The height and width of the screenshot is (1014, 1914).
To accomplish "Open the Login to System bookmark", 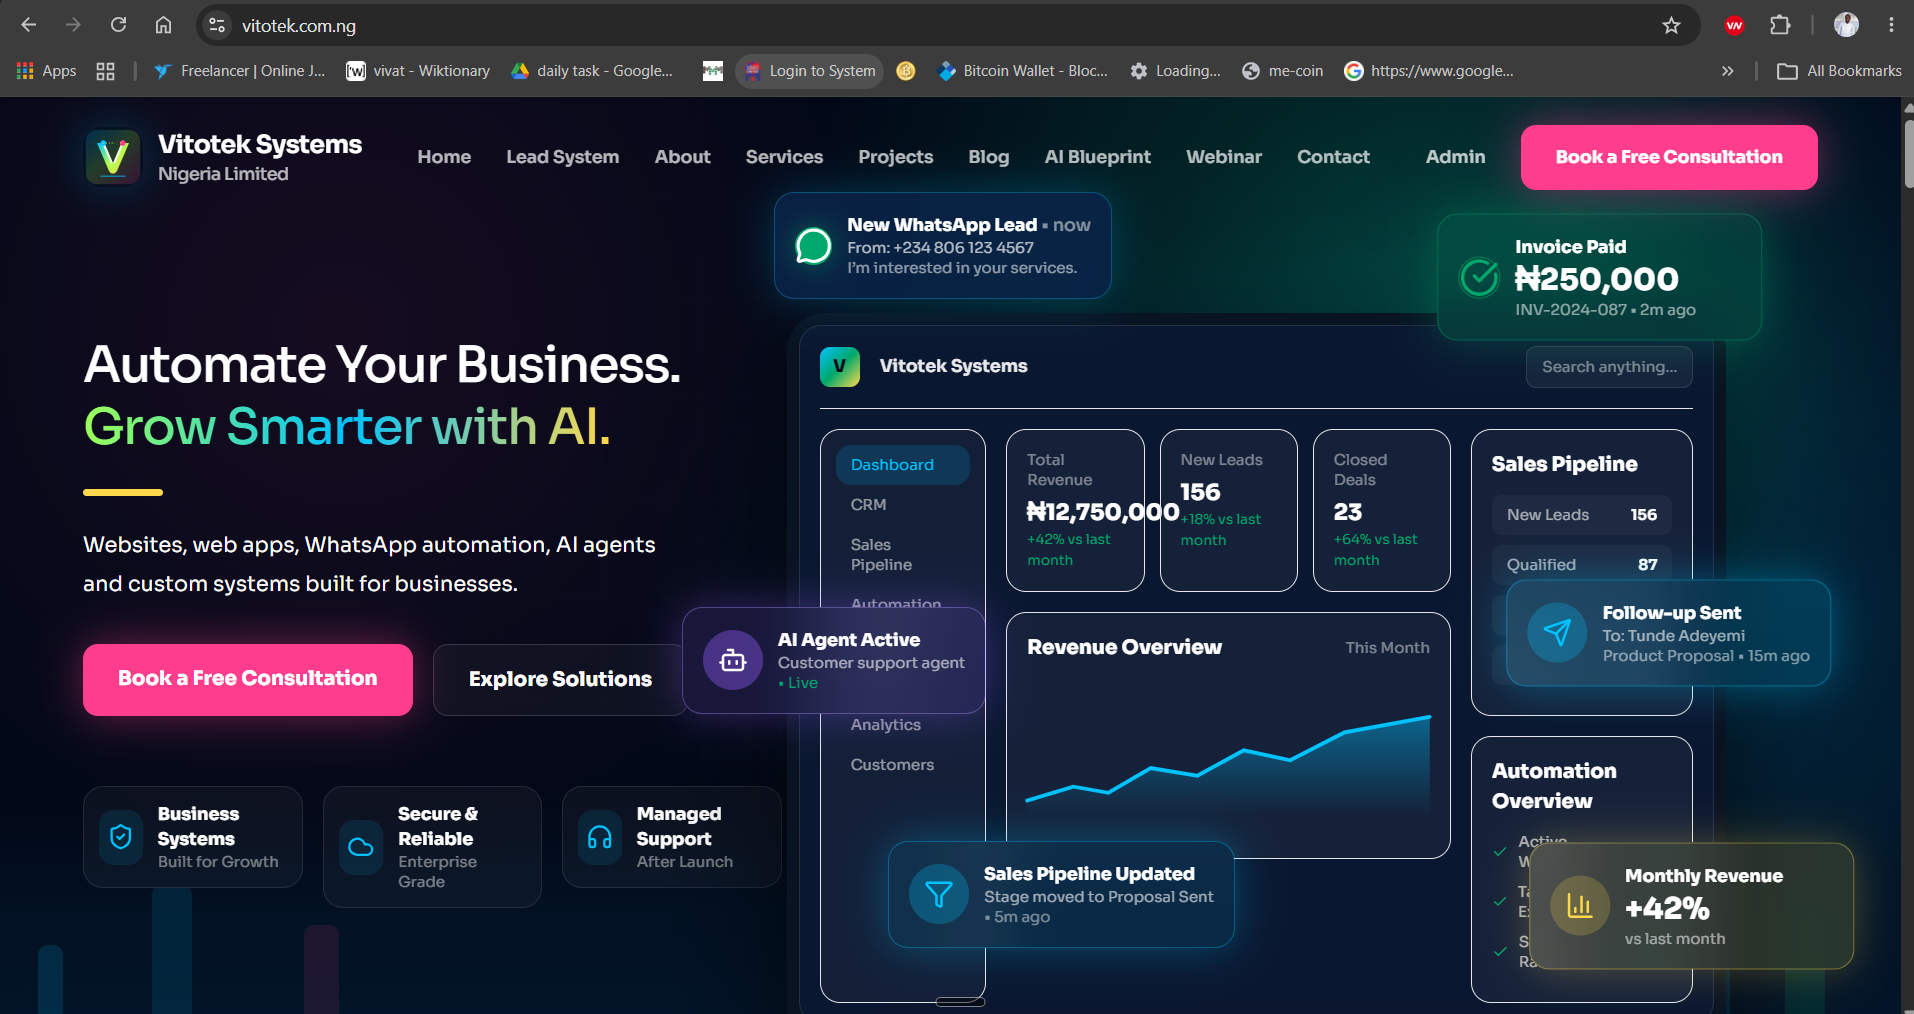I will 810,71.
